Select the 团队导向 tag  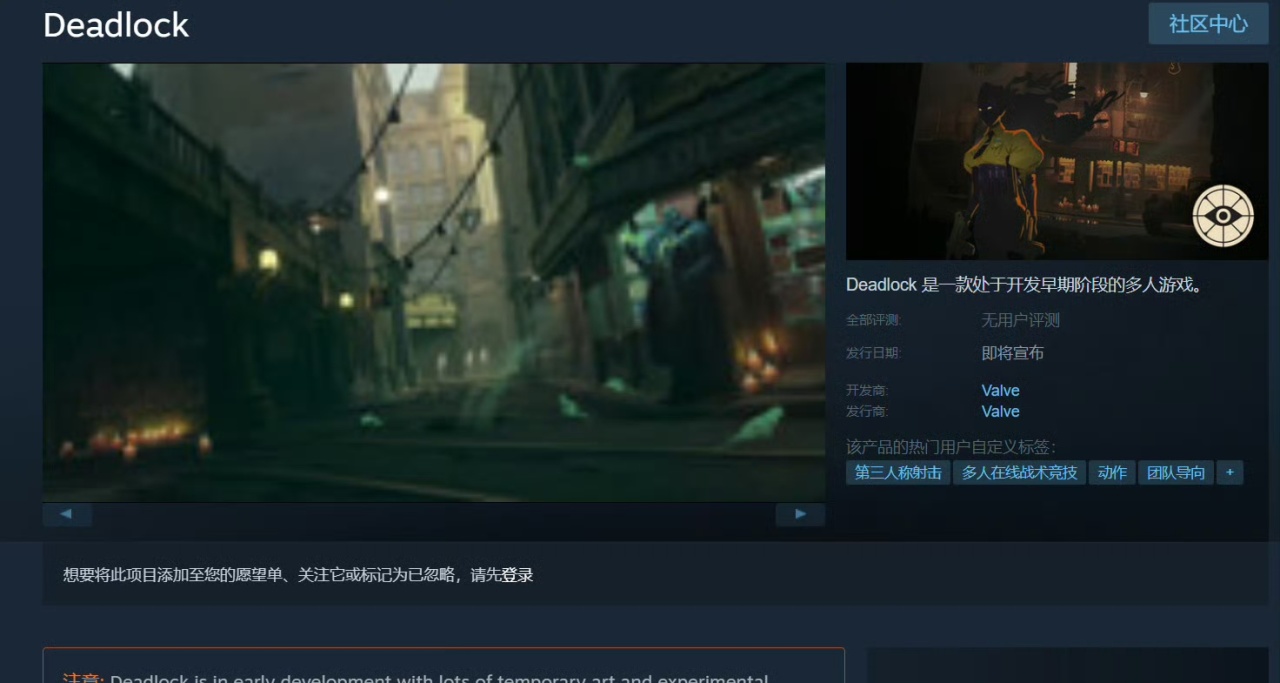pyautogui.click(x=1176, y=473)
